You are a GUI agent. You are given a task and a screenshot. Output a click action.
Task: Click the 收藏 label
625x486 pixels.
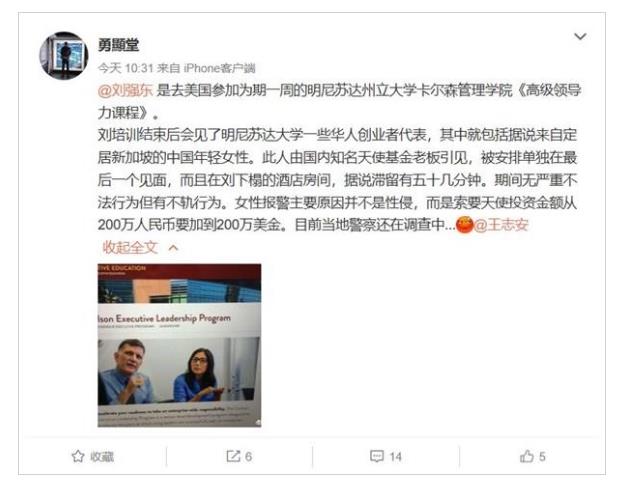coord(102,456)
